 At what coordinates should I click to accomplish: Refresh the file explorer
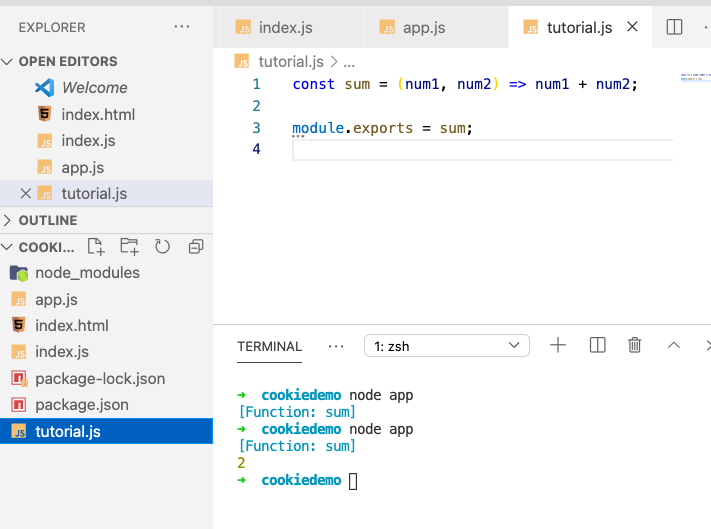162,247
